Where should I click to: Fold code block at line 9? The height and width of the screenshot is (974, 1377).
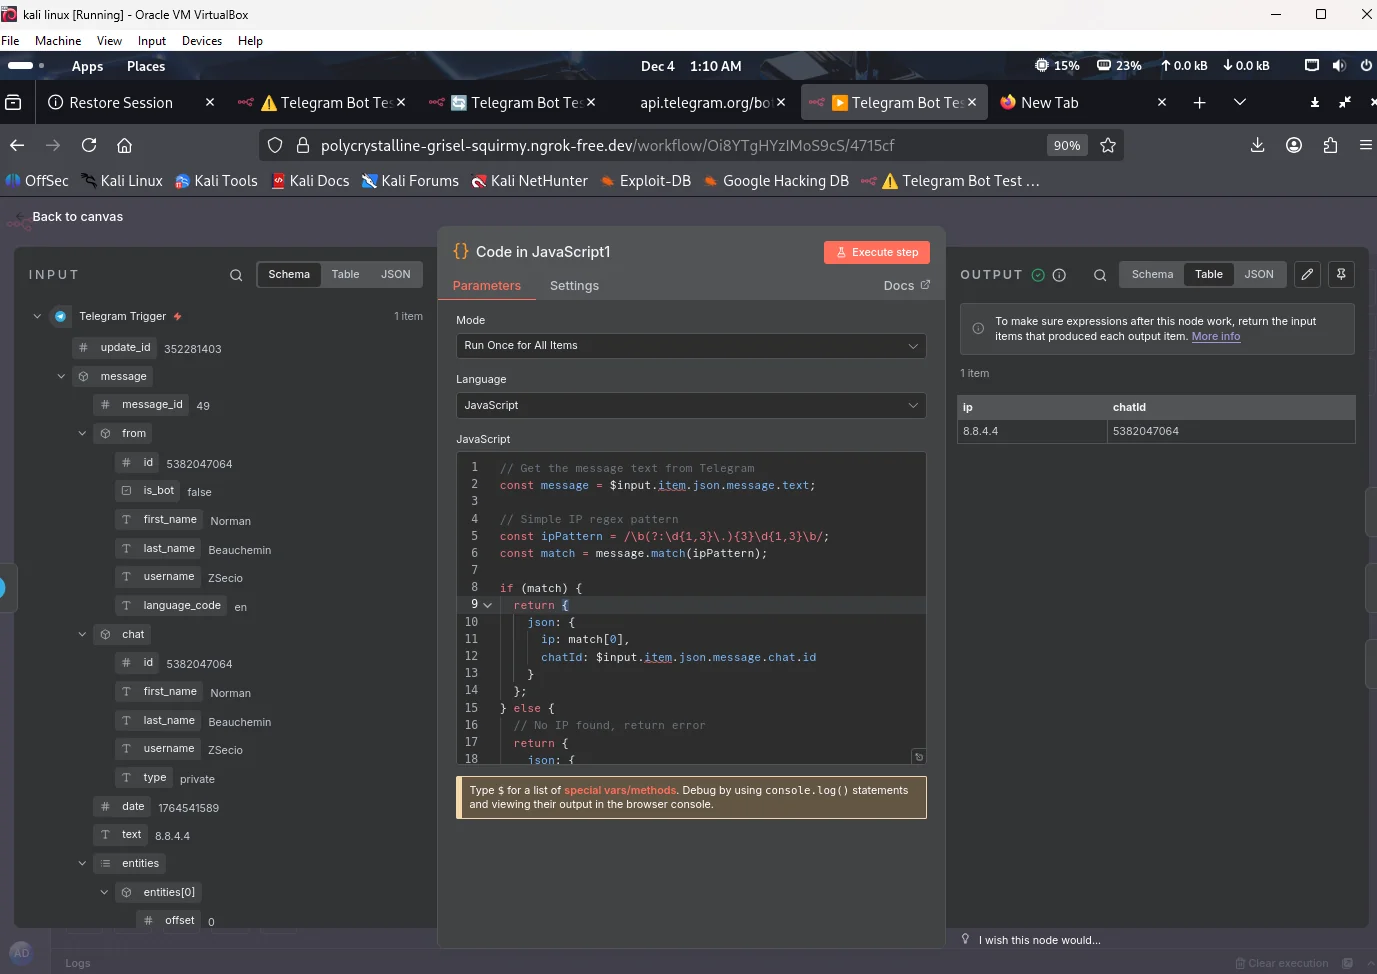(488, 605)
